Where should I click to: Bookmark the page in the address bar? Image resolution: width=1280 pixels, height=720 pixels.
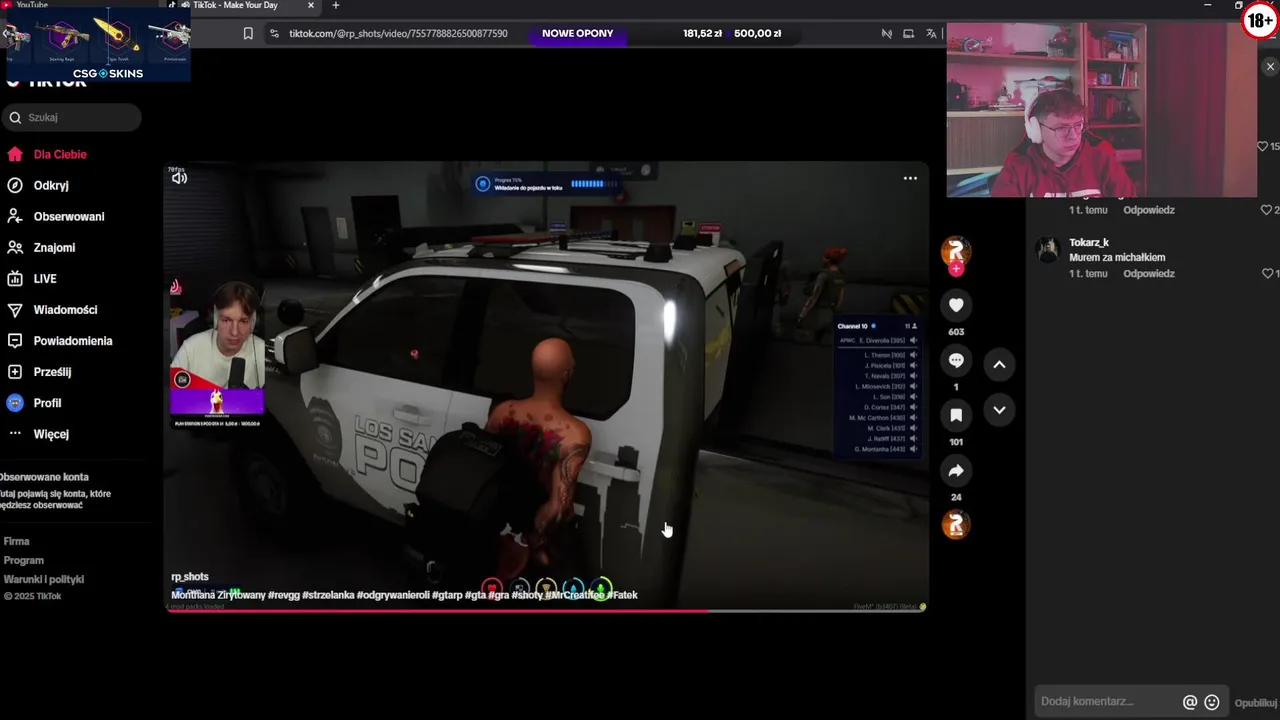coord(248,34)
